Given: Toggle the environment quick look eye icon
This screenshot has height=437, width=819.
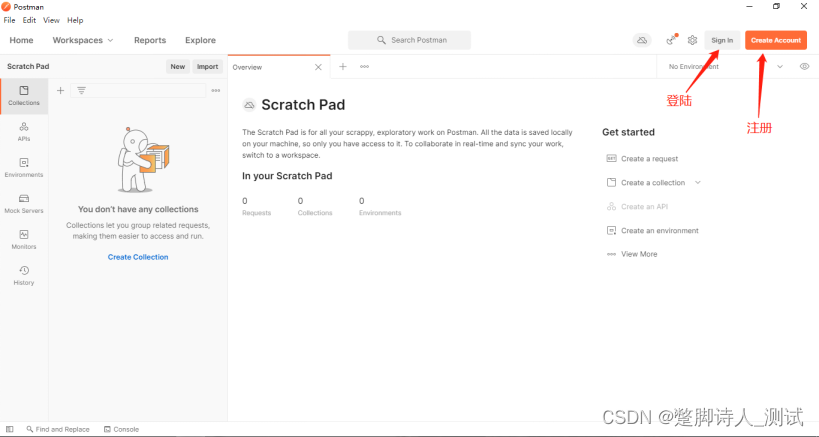Looking at the screenshot, I should click(804, 67).
